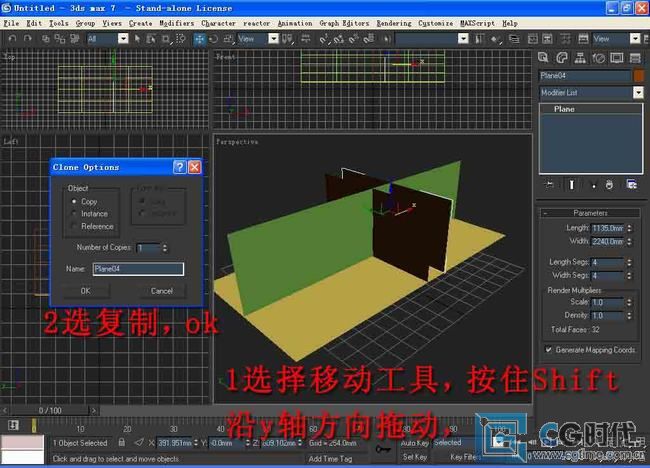
Task: Click Cancel in Clone Options dialog
Action: point(162,291)
